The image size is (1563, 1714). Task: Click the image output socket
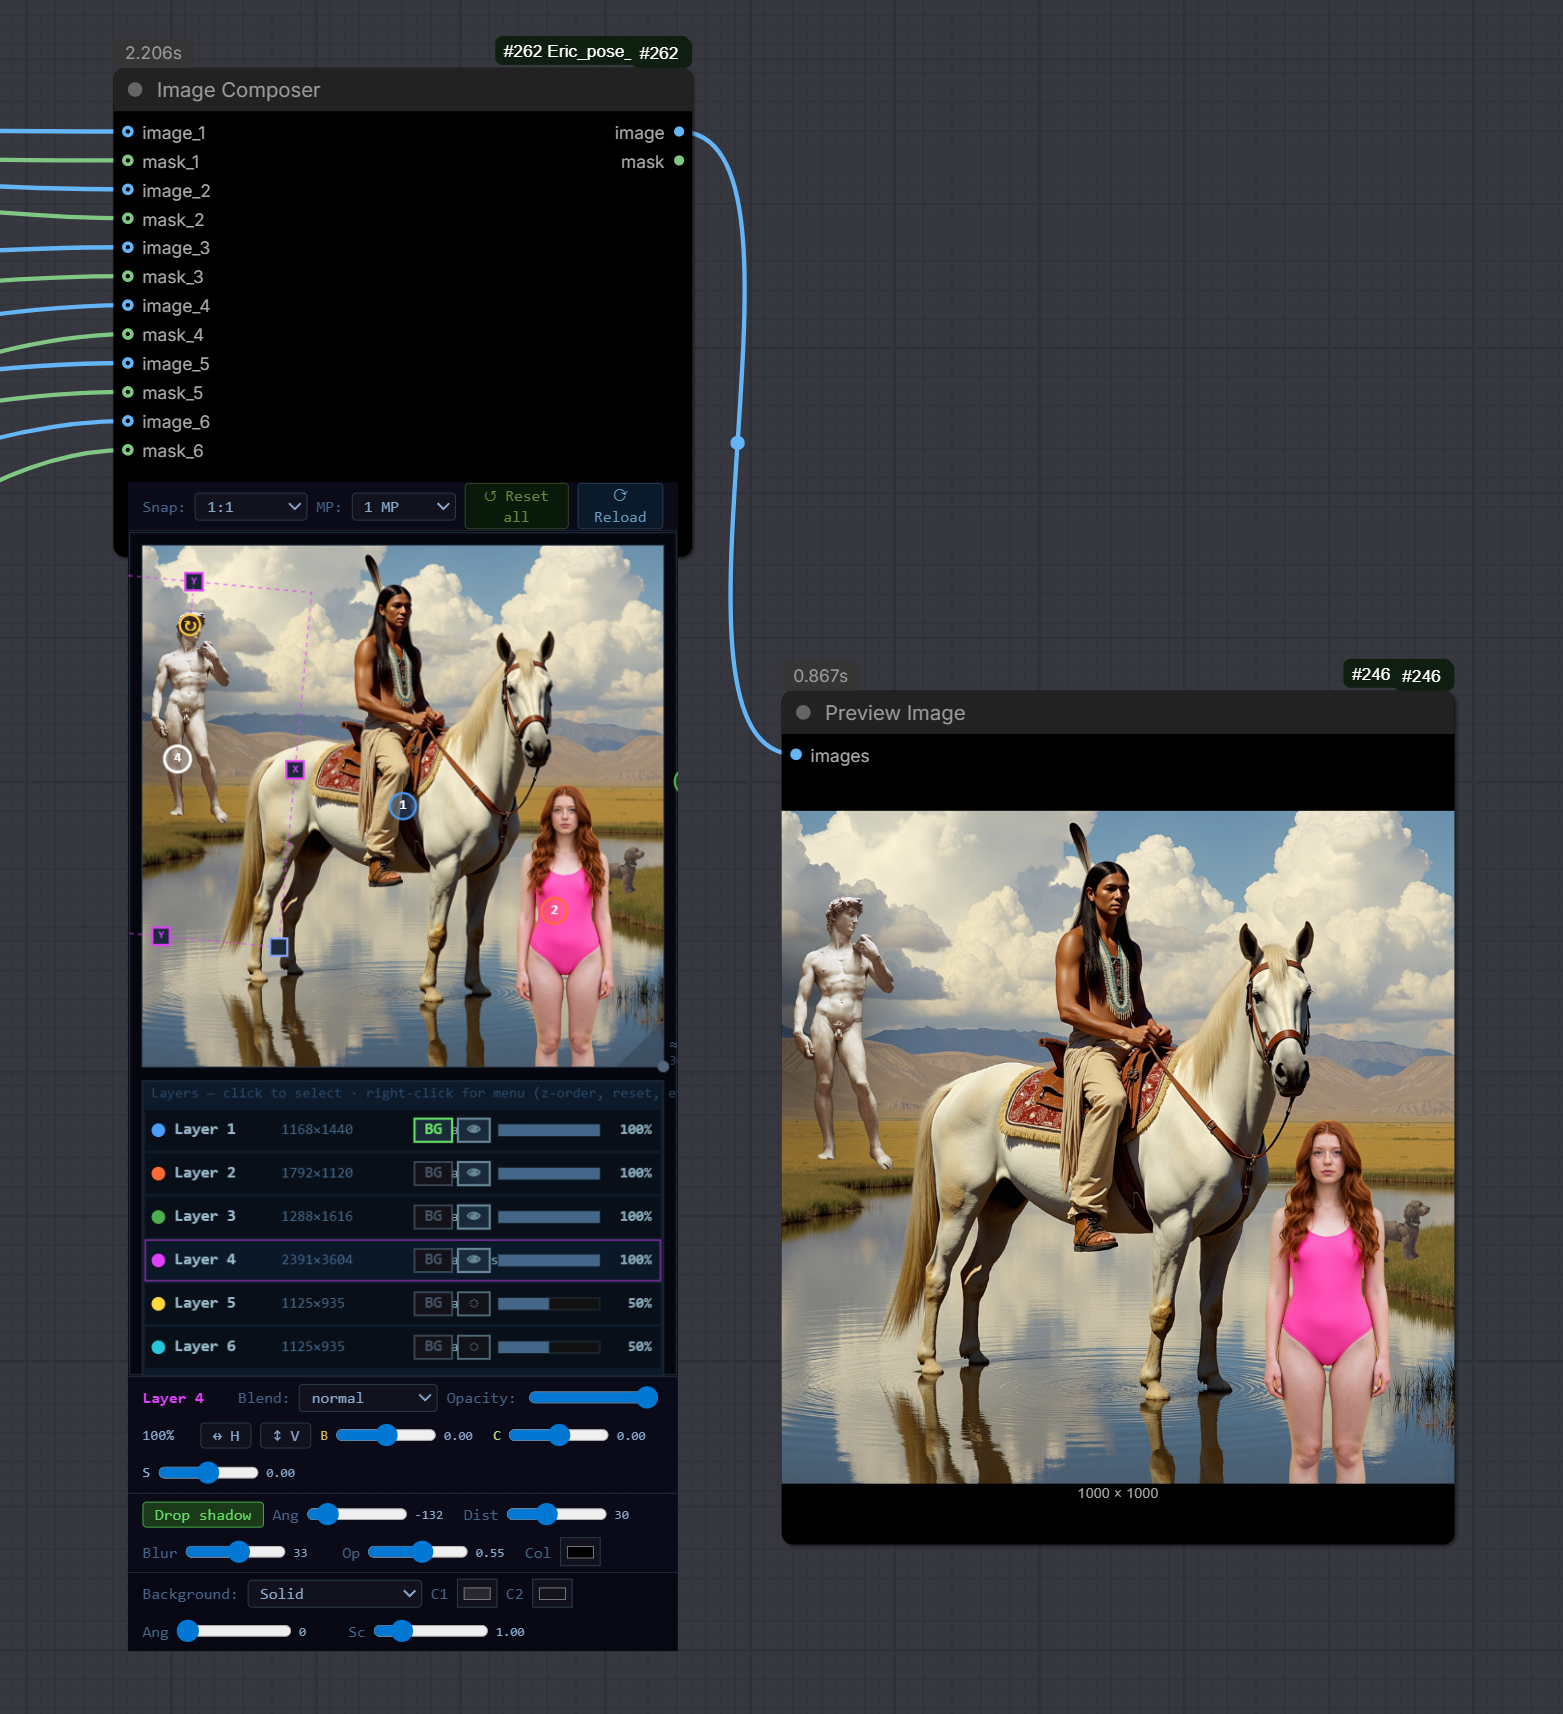(679, 132)
